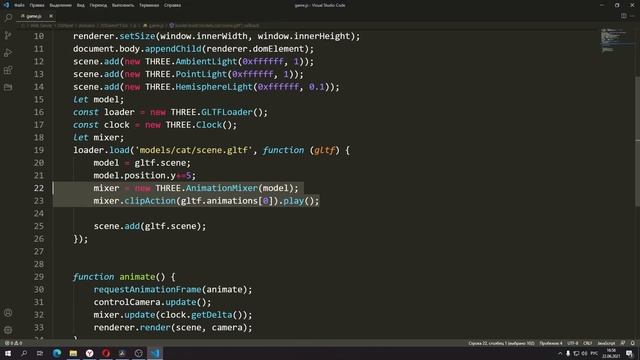Click the feedback icon in status bar
Viewport: 640px width, 360px height.
tap(623, 343)
